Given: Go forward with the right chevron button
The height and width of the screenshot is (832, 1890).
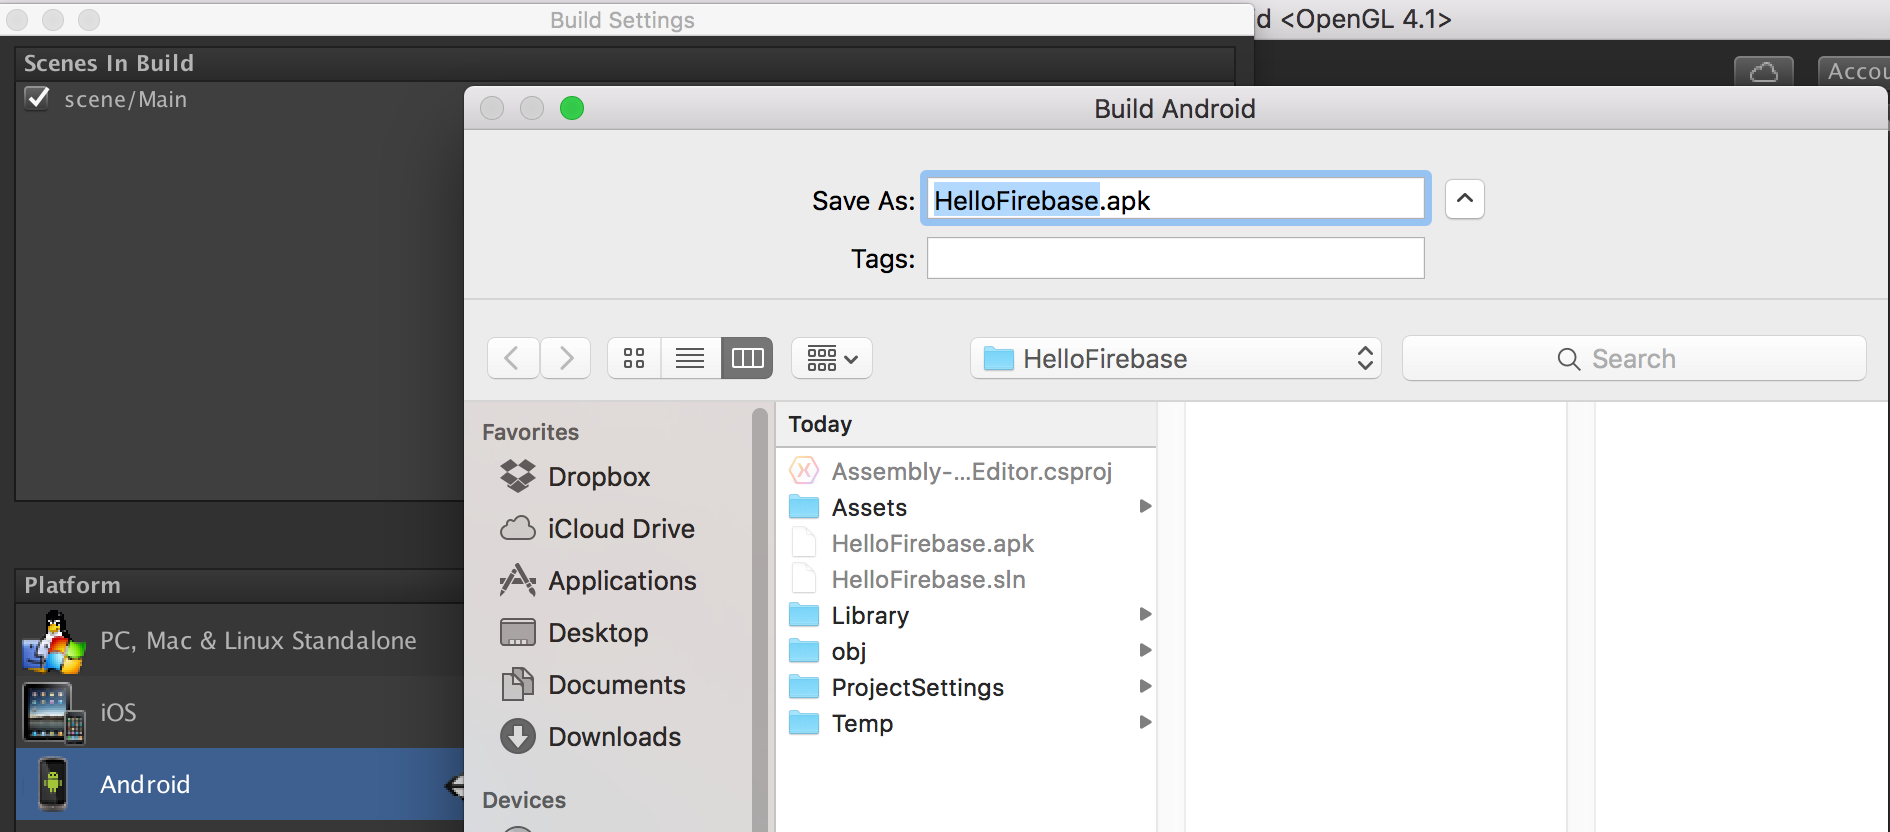Looking at the screenshot, I should 566,358.
